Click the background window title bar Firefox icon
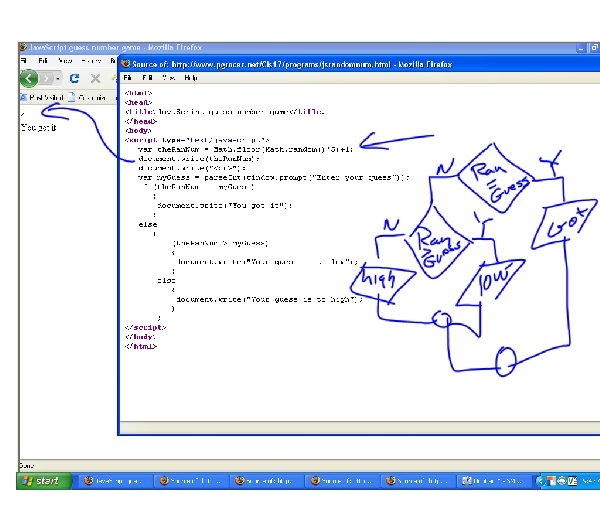This screenshot has width=600, height=512. tap(24, 47)
